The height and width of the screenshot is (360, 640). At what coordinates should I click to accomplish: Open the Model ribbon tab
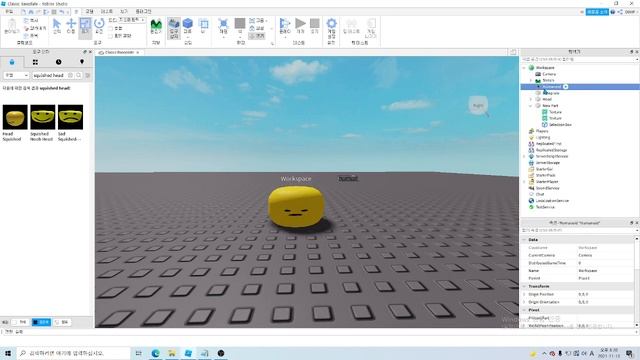click(x=89, y=11)
